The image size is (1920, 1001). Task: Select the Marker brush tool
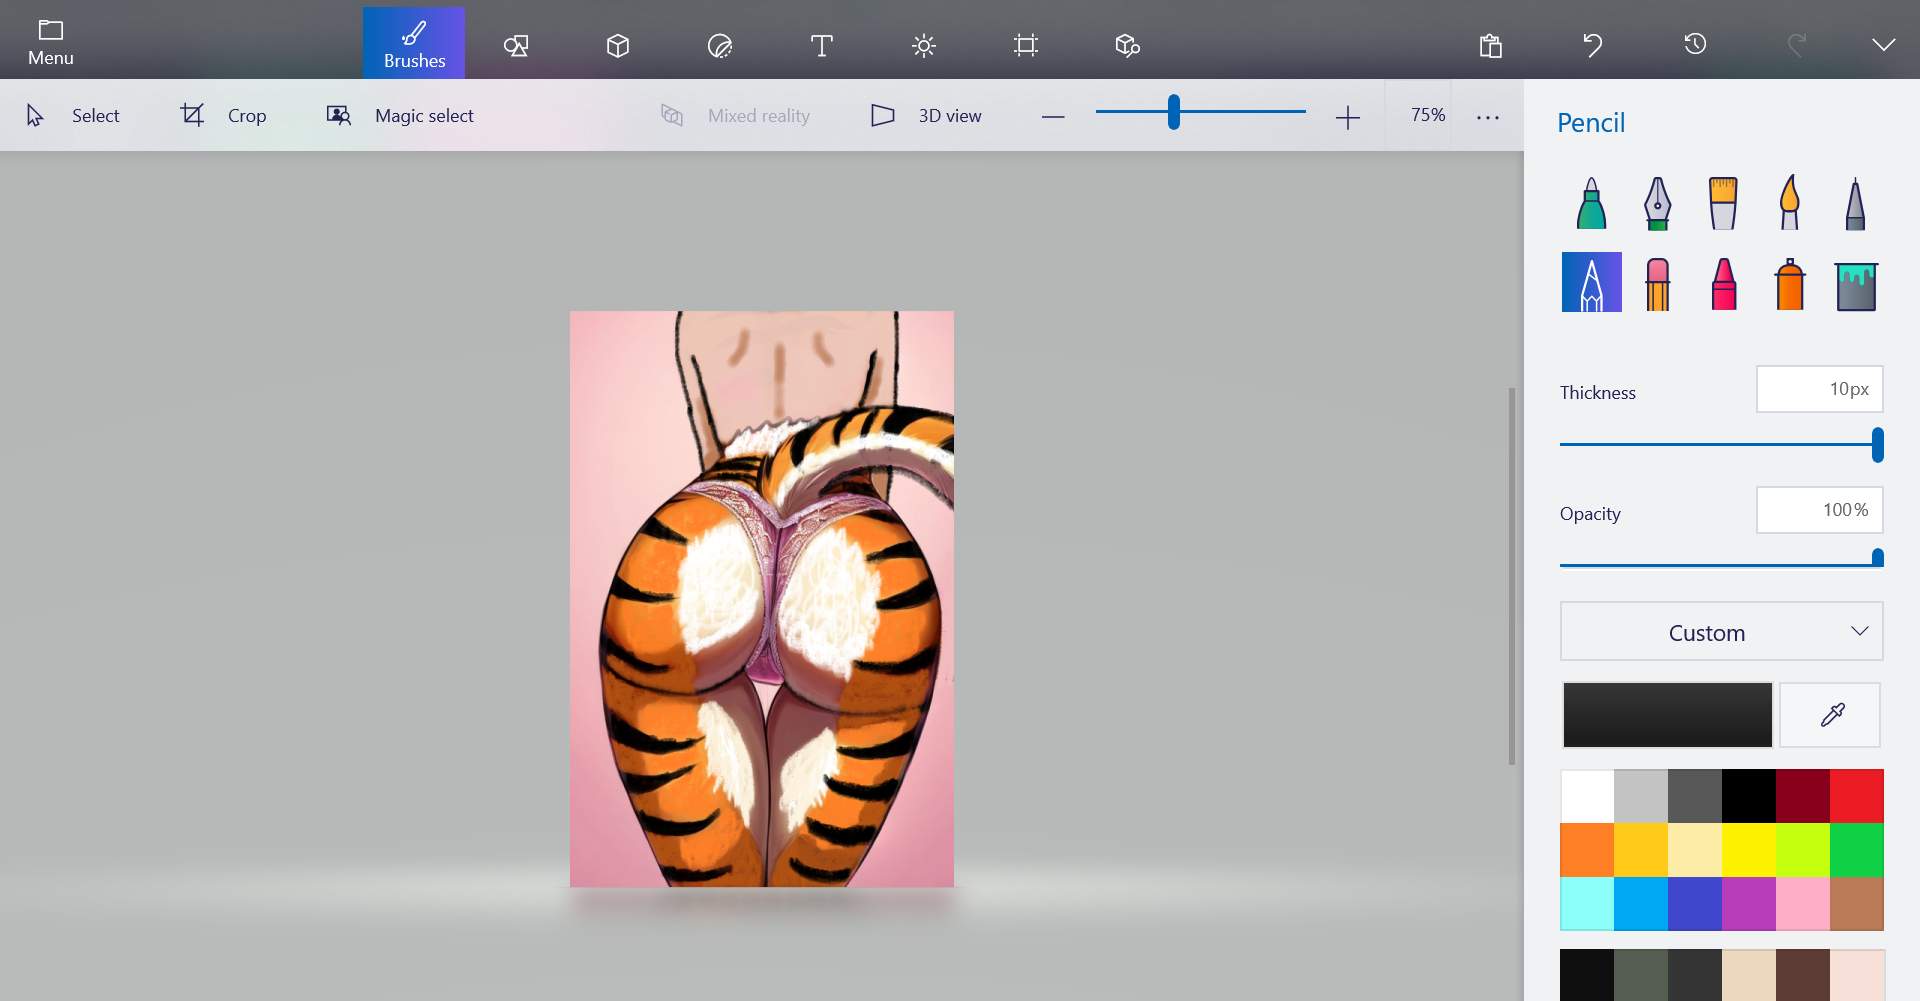click(x=1591, y=203)
